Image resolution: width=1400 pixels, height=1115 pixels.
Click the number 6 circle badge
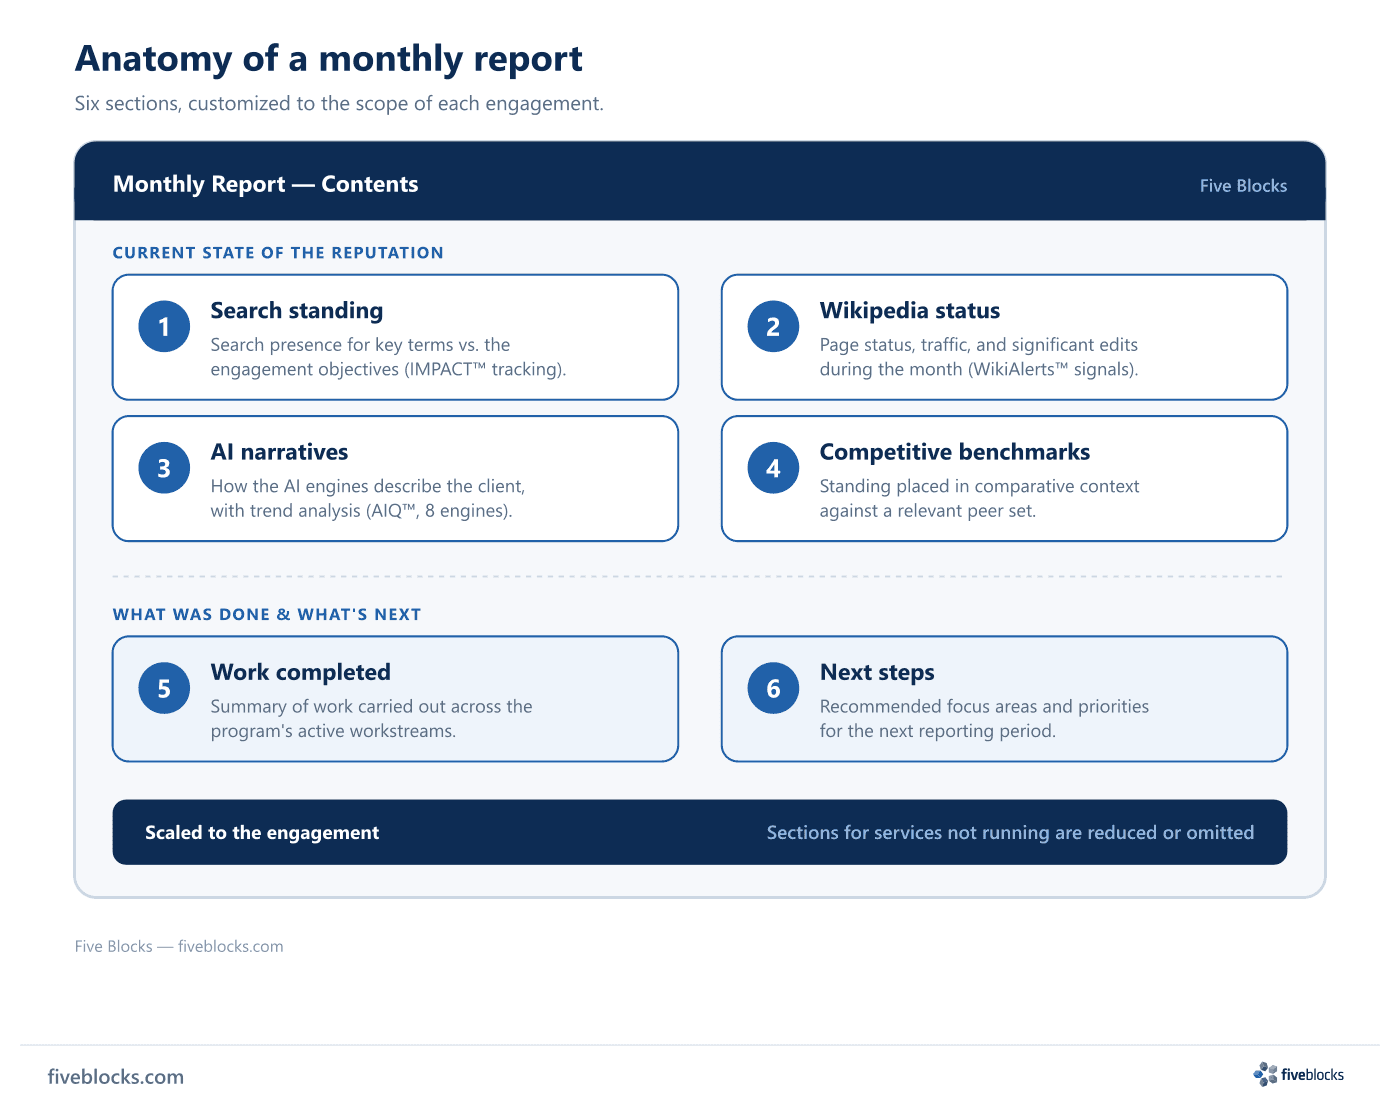(x=773, y=688)
